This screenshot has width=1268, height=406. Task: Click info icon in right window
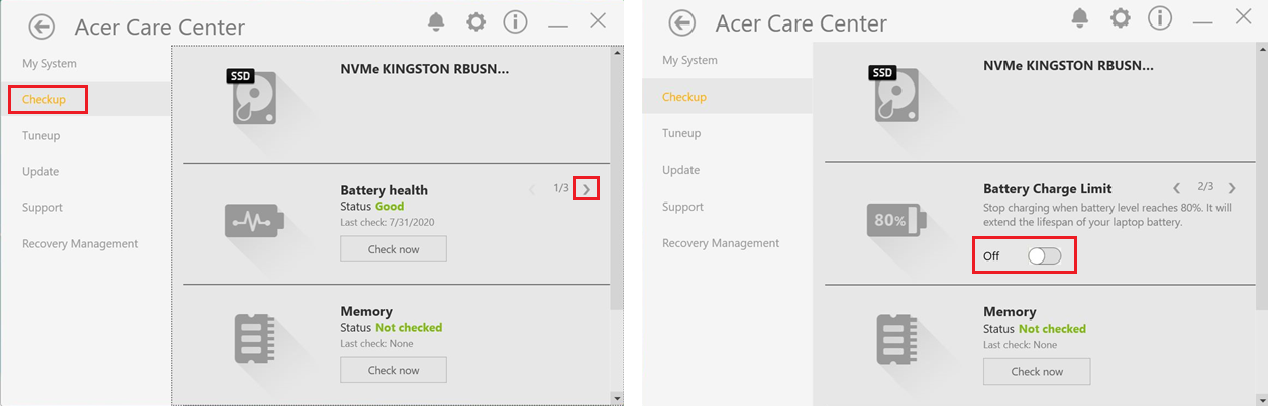(1159, 18)
